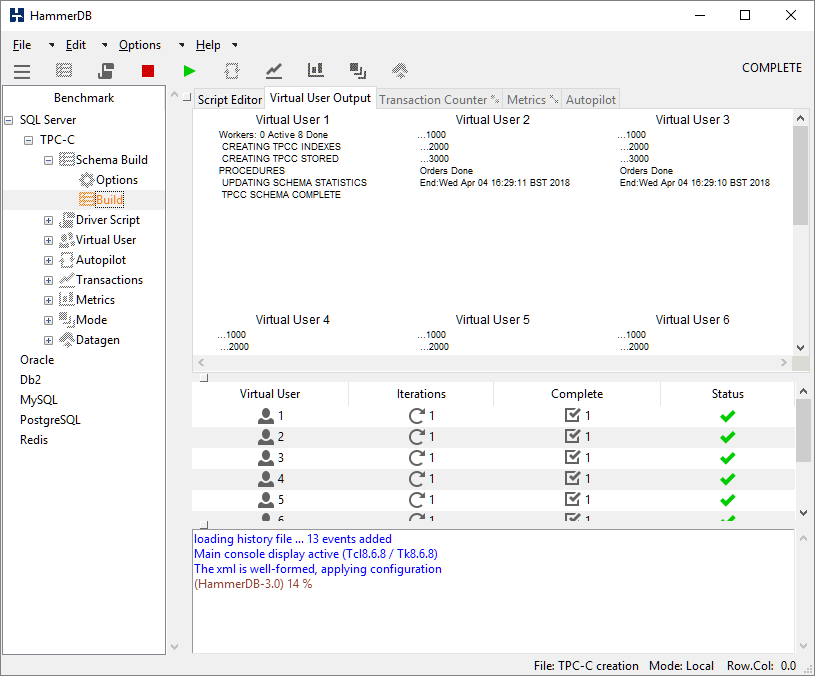Collapse the TPC-C tree node
The height and width of the screenshot is (676, 815).
(x=29, y=140)
